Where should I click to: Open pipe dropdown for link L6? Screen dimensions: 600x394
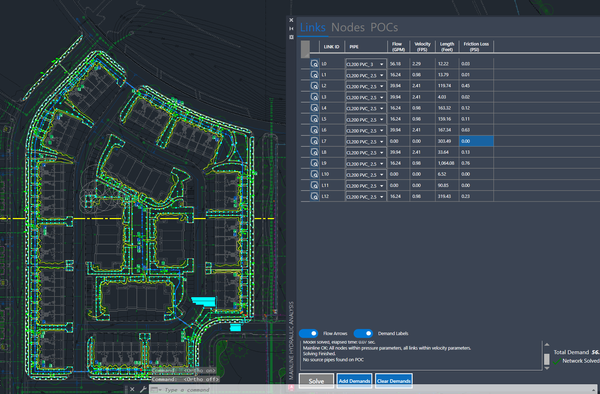[381, 131]
